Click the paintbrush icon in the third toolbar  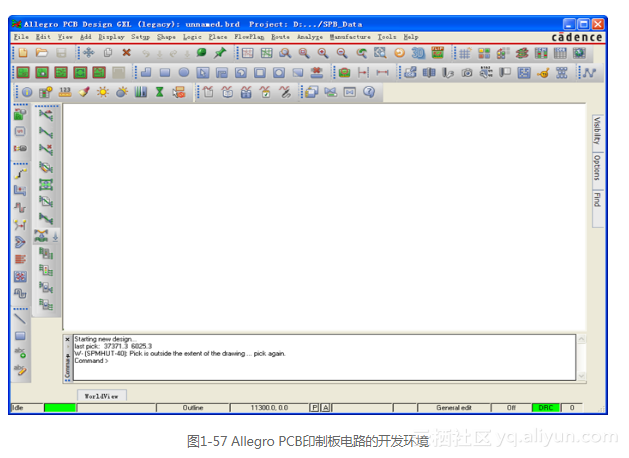84,92
